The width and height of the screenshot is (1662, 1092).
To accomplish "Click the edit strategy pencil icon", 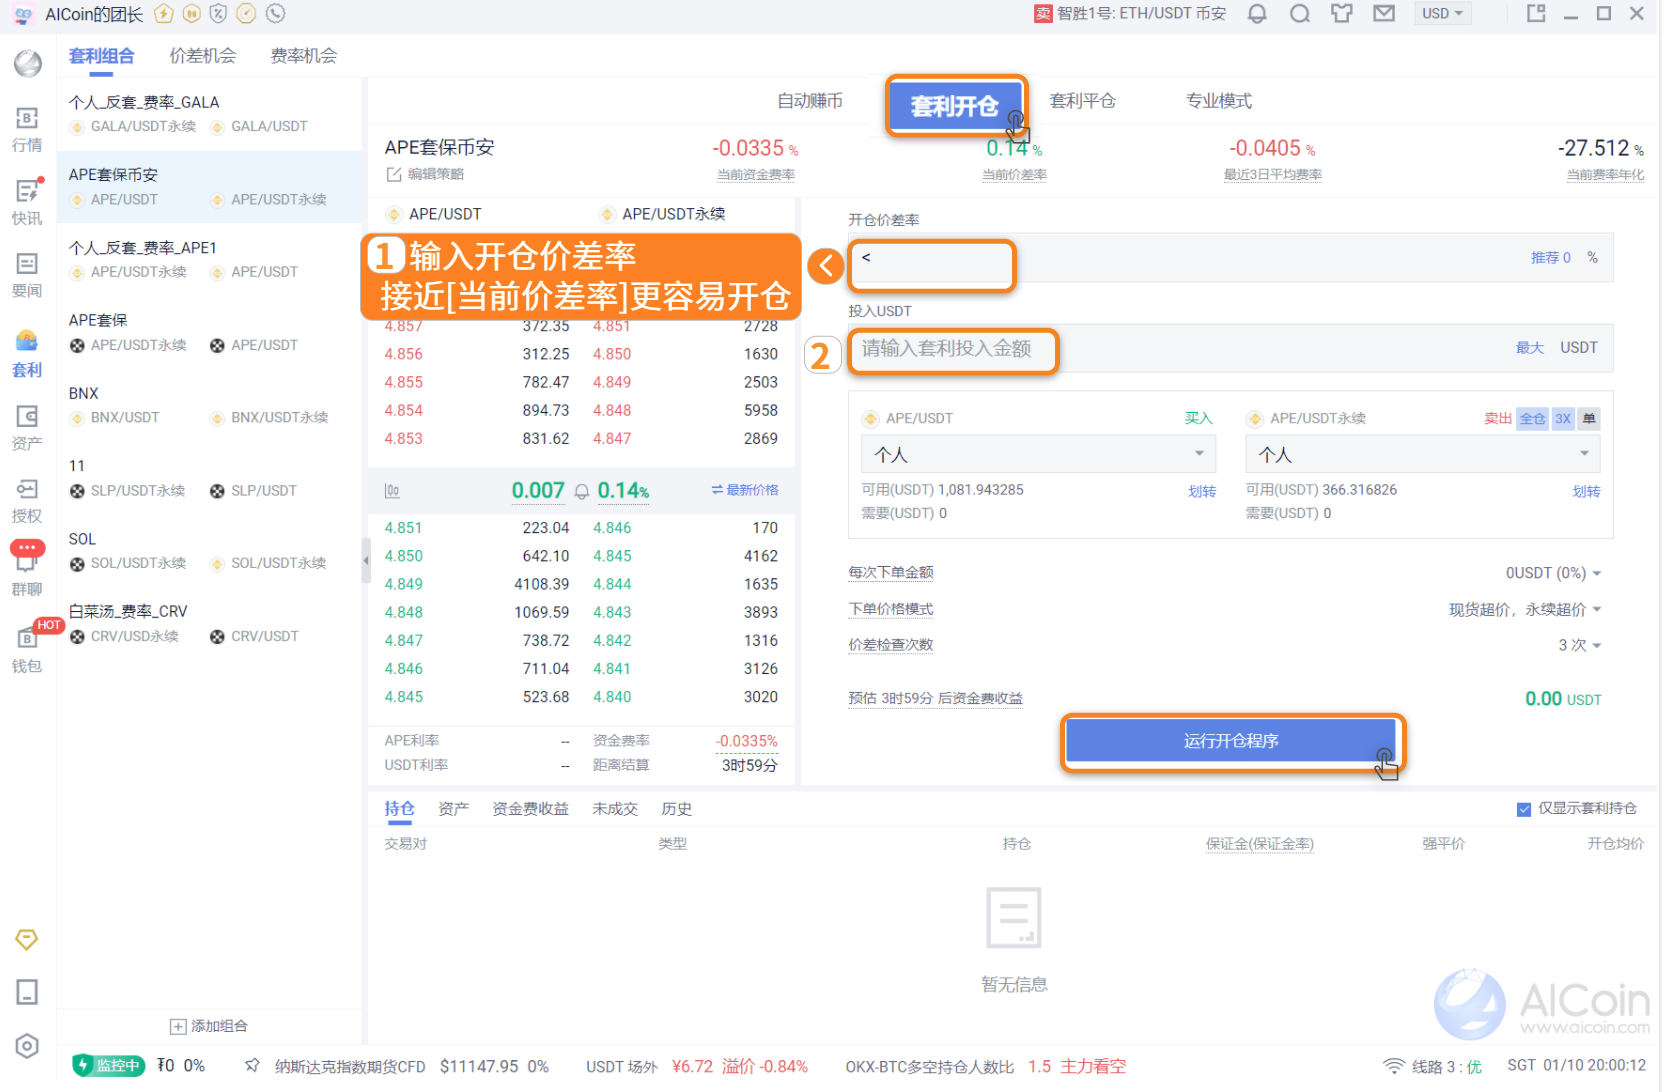I will coord(394,174).
